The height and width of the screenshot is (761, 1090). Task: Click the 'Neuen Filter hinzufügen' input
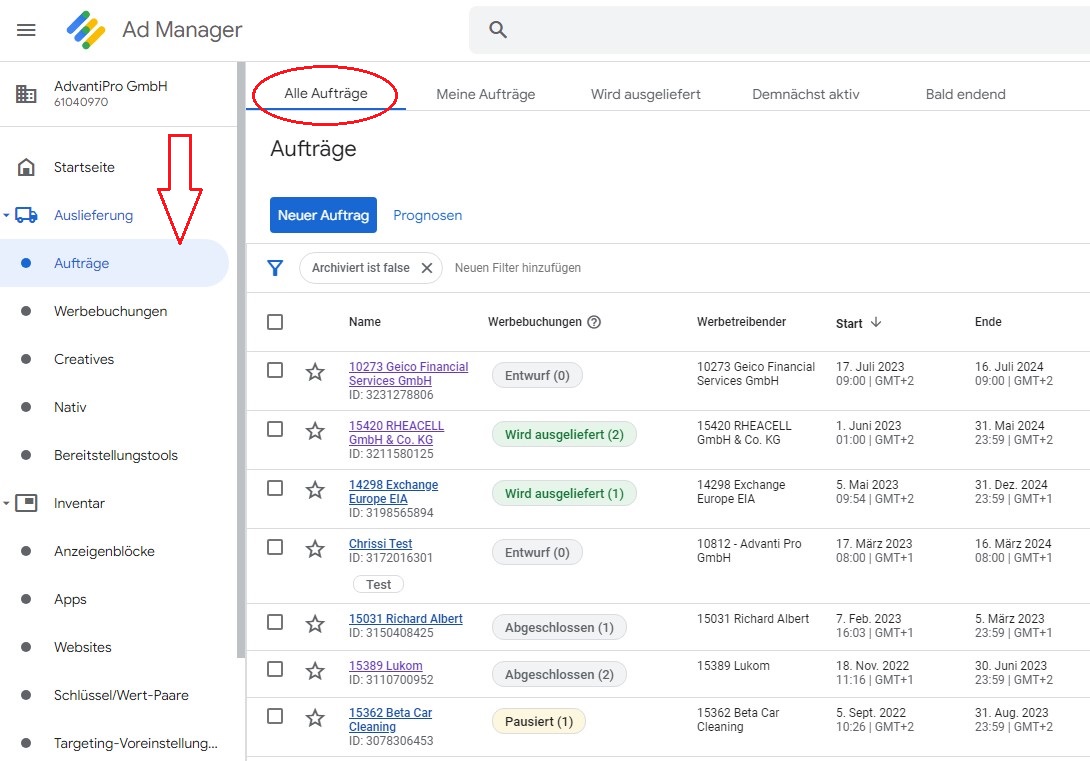[518, 268]
